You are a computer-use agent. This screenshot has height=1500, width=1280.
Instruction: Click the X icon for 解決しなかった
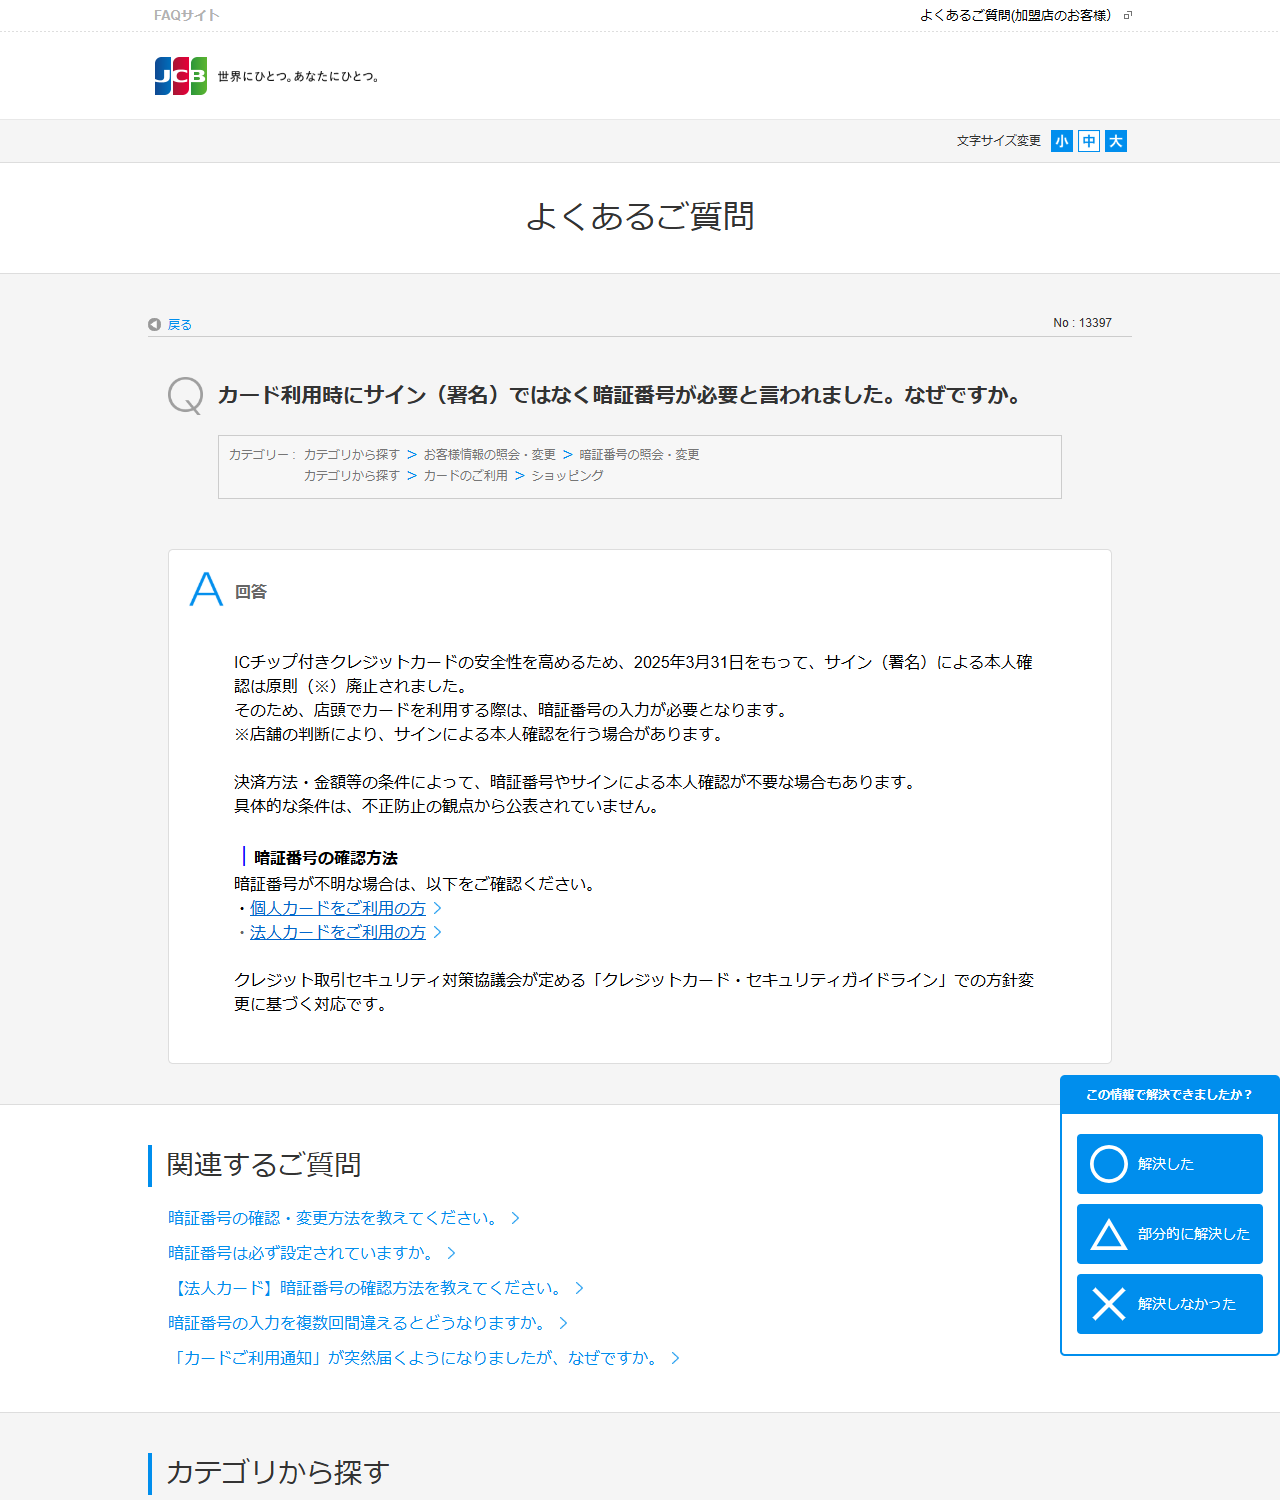pos(1109,1304)
